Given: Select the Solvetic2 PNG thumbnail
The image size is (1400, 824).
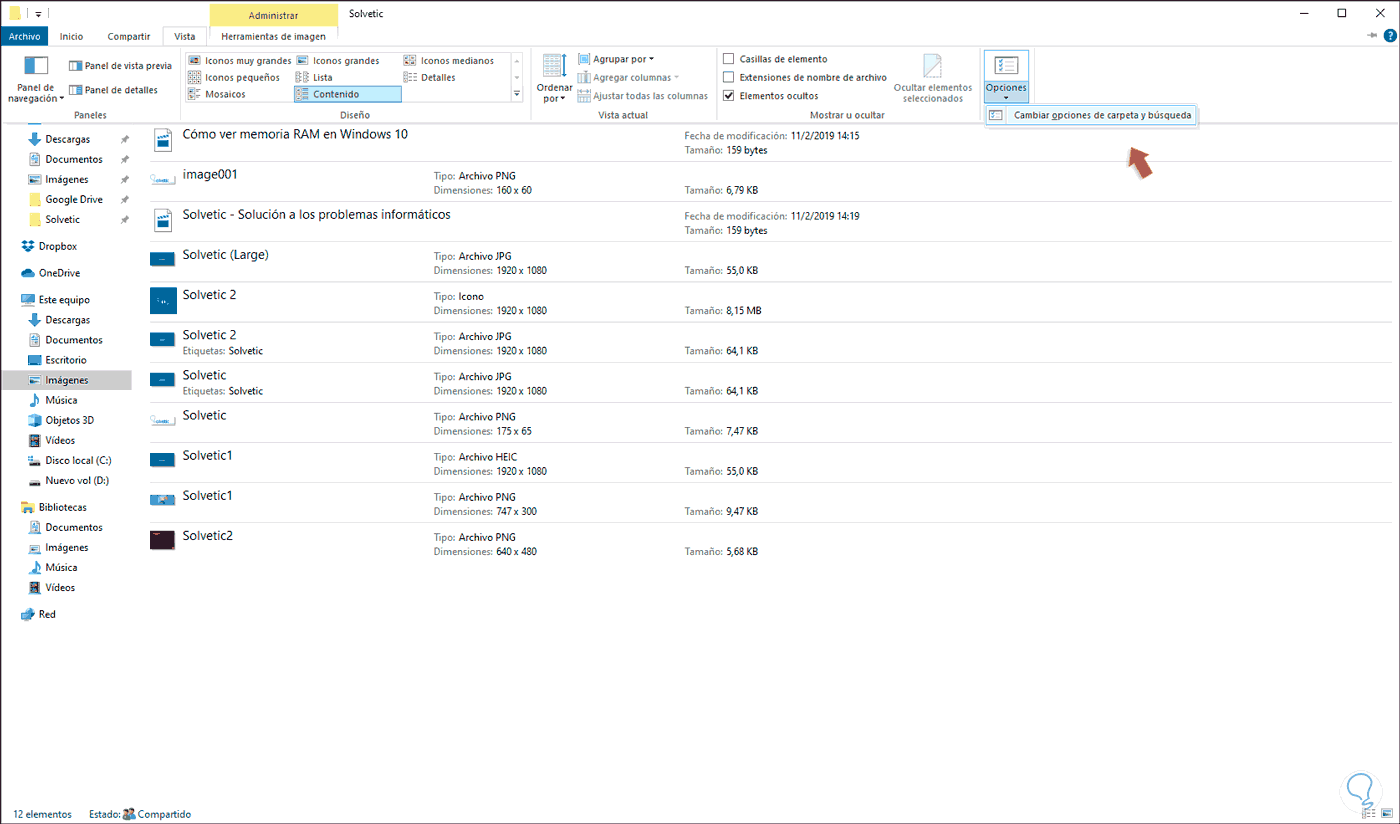Looking at the screenshot, I should point(162,540).
